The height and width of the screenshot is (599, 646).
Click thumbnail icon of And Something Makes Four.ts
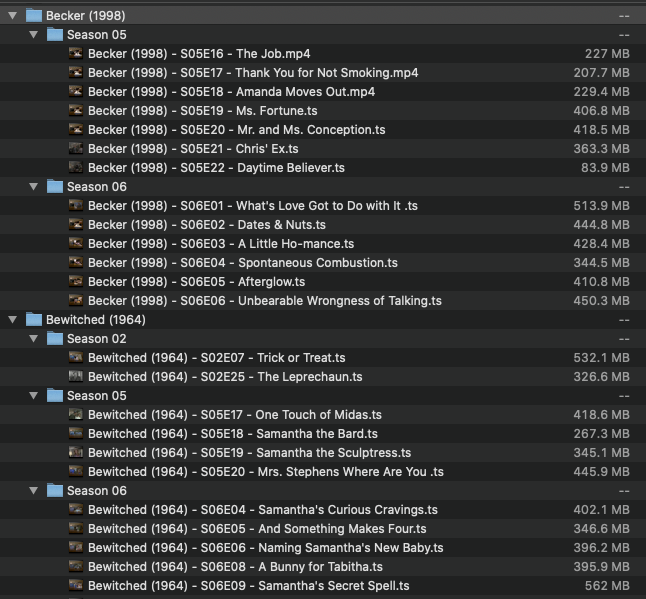pos(76,528)
